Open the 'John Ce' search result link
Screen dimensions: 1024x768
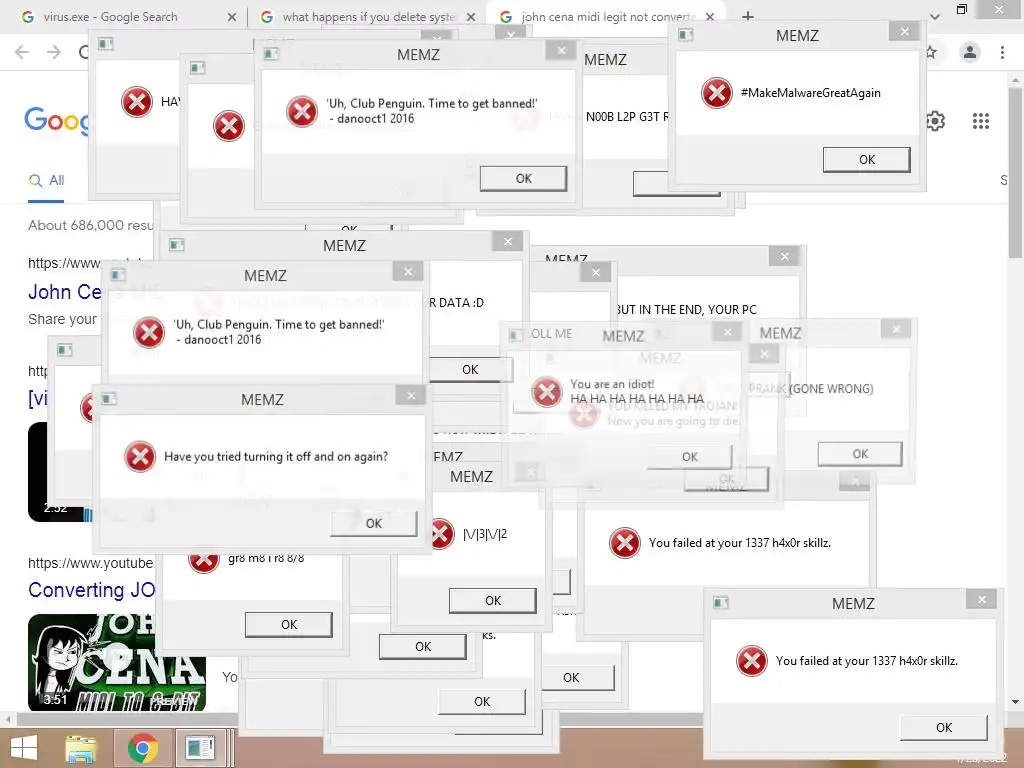tap(65, 292)
